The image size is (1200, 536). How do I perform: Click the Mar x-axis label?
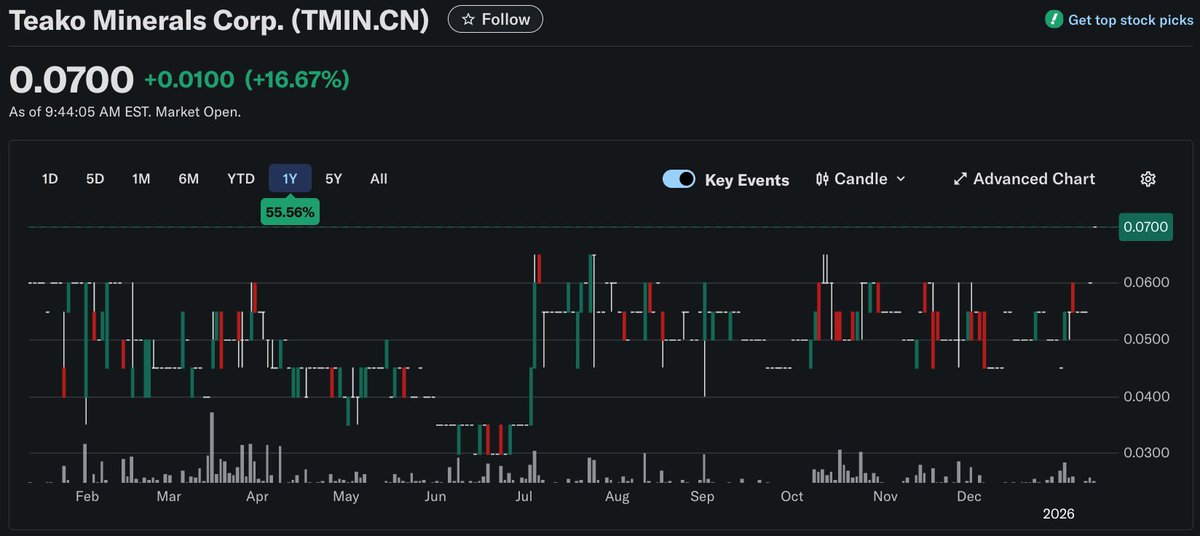click(x=169, y=496)
